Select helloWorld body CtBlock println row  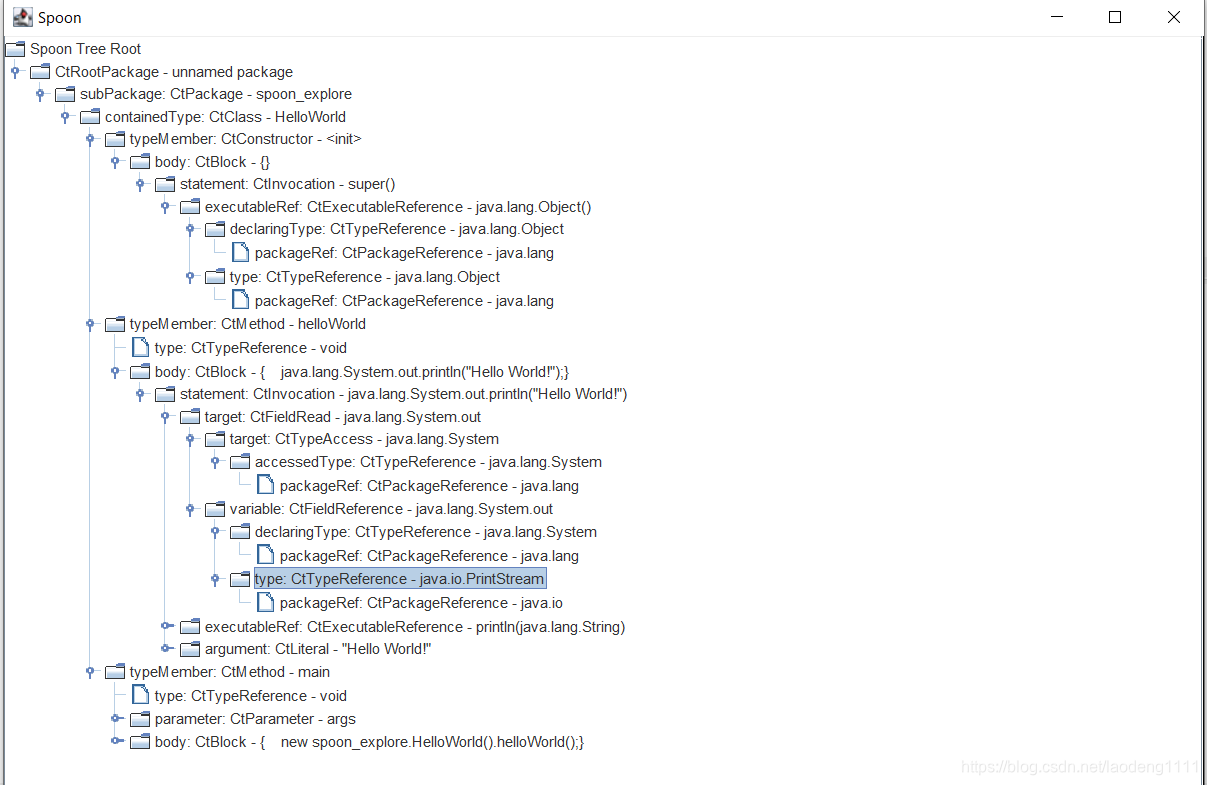click(362, 371)
